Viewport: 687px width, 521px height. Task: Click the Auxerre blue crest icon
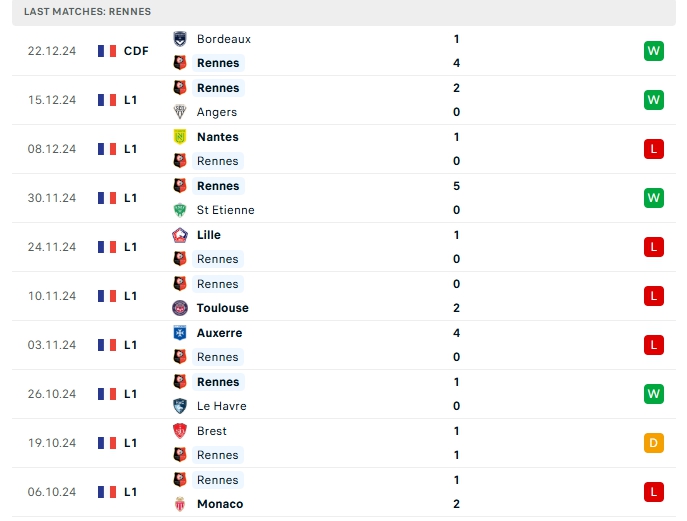click(180, 333)
